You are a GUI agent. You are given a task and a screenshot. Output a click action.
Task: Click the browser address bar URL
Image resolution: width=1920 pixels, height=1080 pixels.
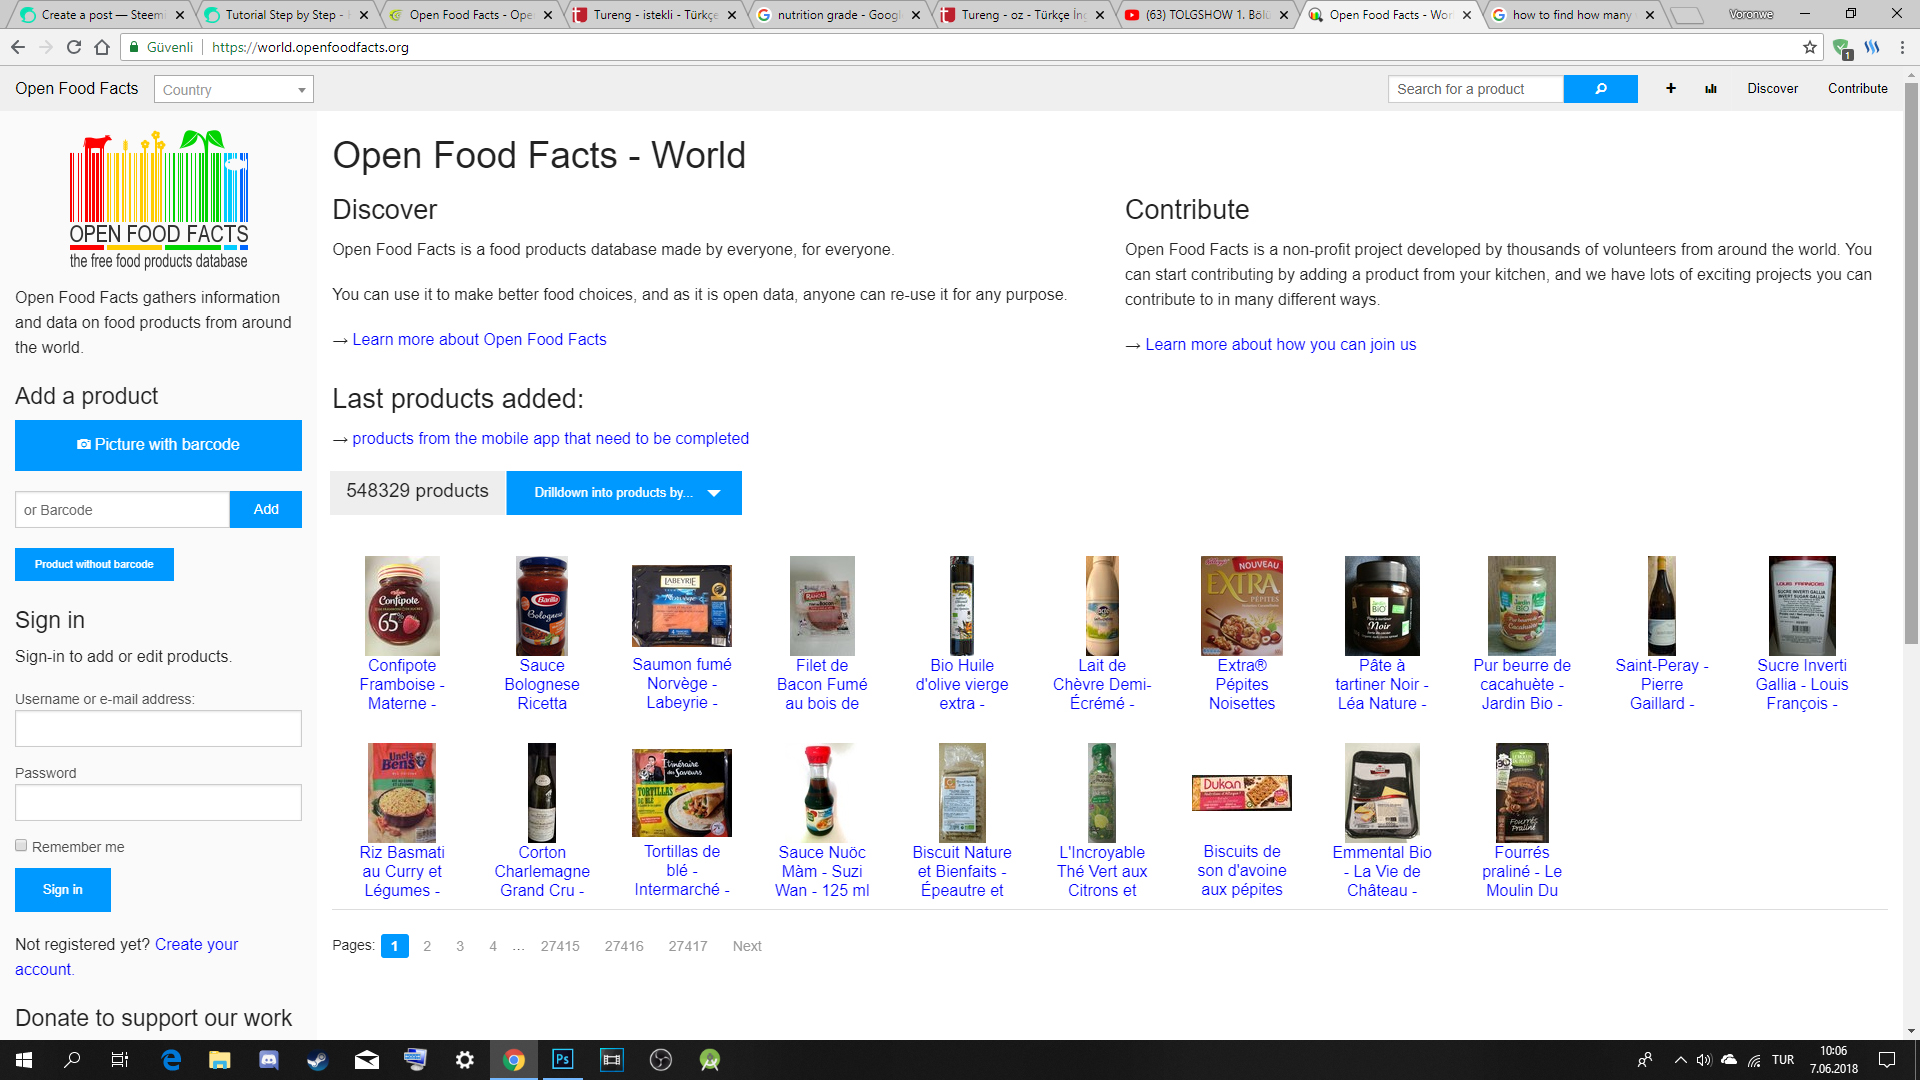tap(310, 47)
